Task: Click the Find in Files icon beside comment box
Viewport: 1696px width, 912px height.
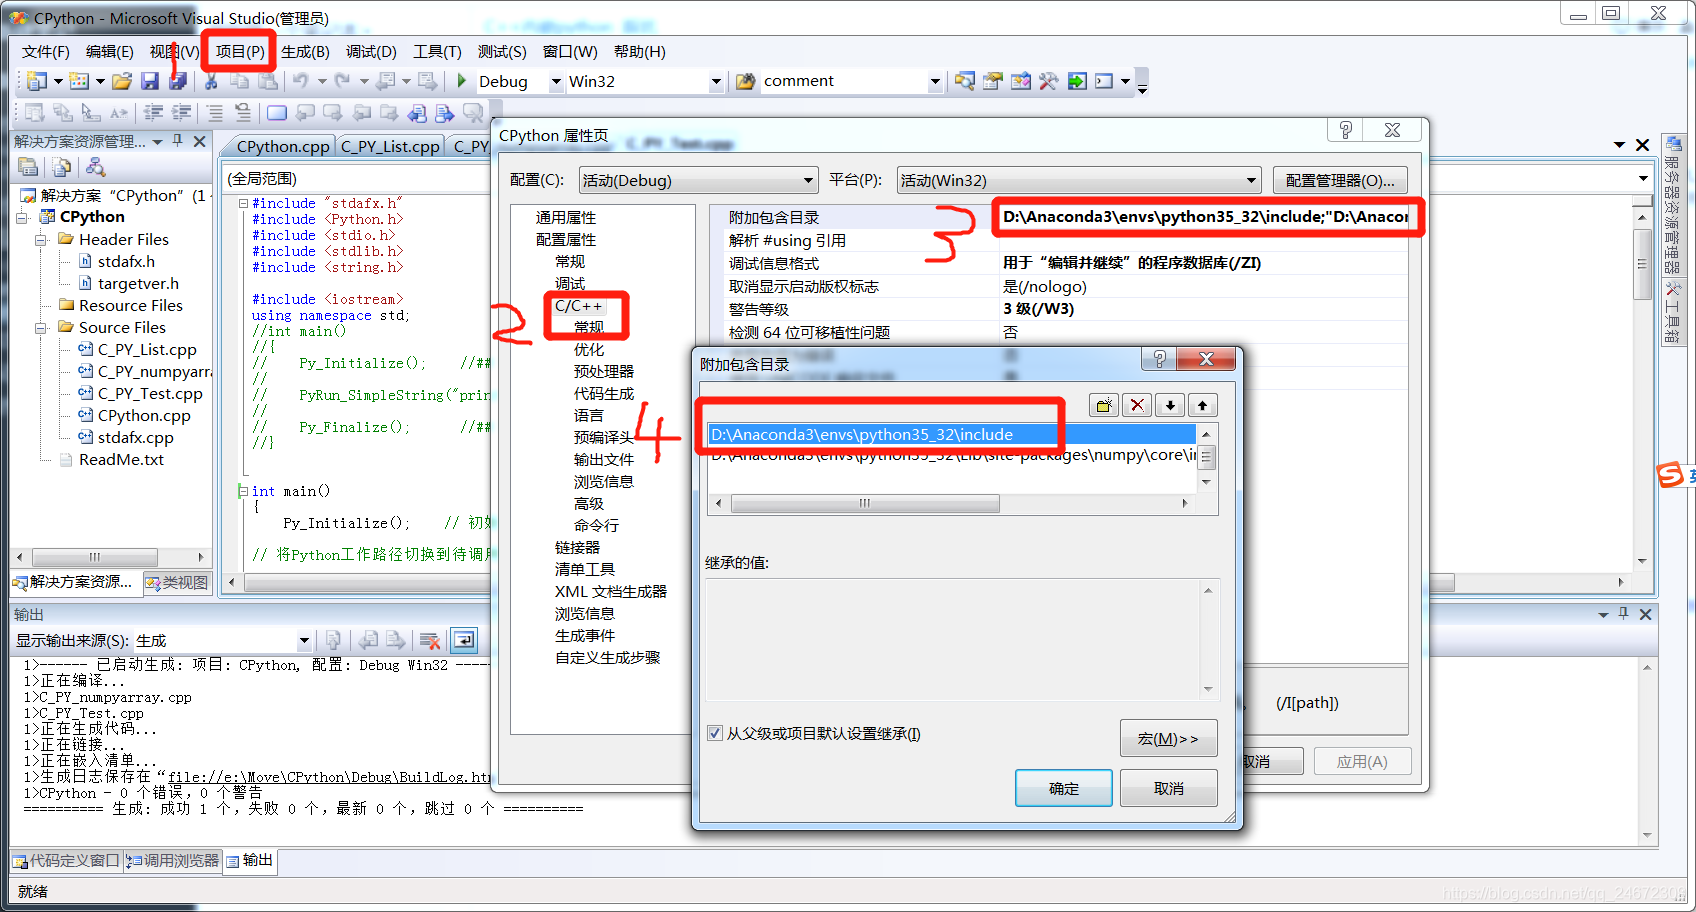Action: (745, 81)
